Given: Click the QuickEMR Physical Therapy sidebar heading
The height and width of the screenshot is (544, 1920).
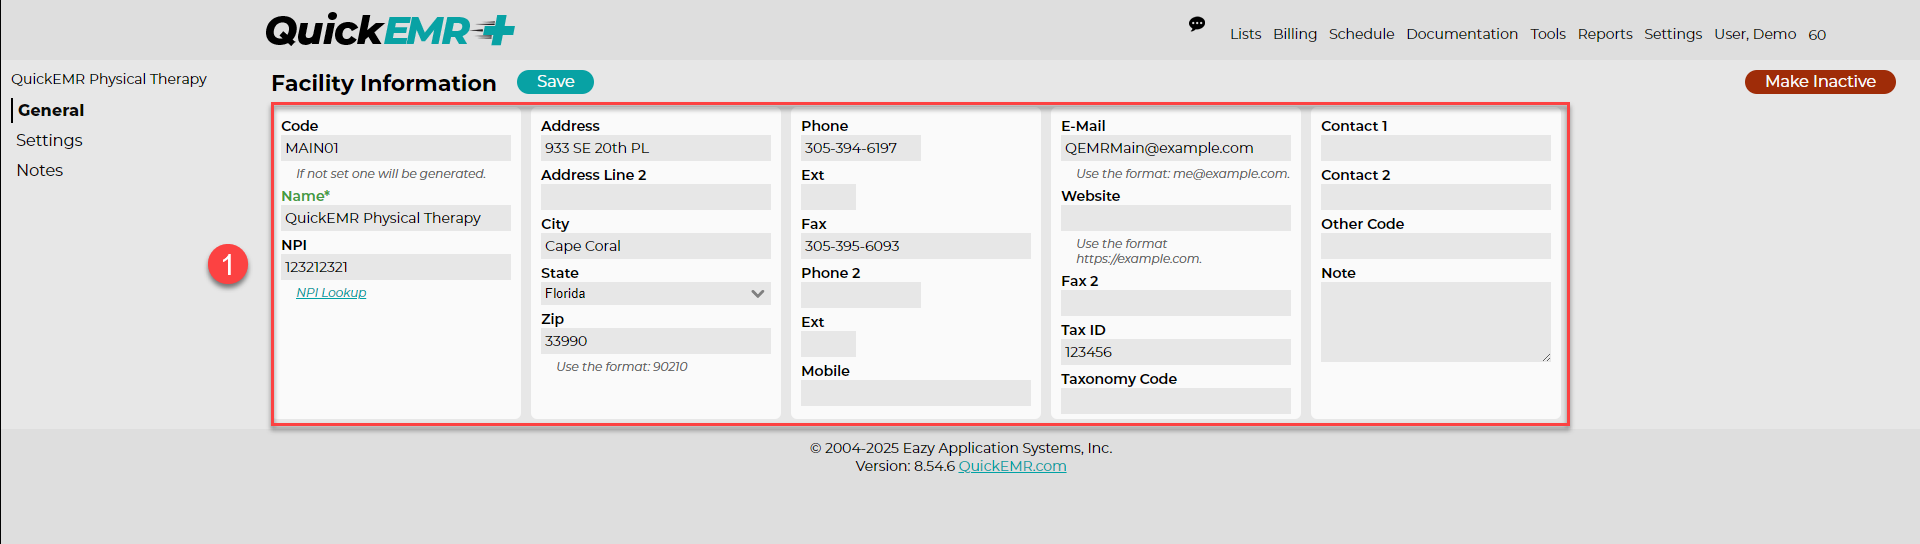Looking at the screenshot, I should pyautogui.click(x=109, y=79).
